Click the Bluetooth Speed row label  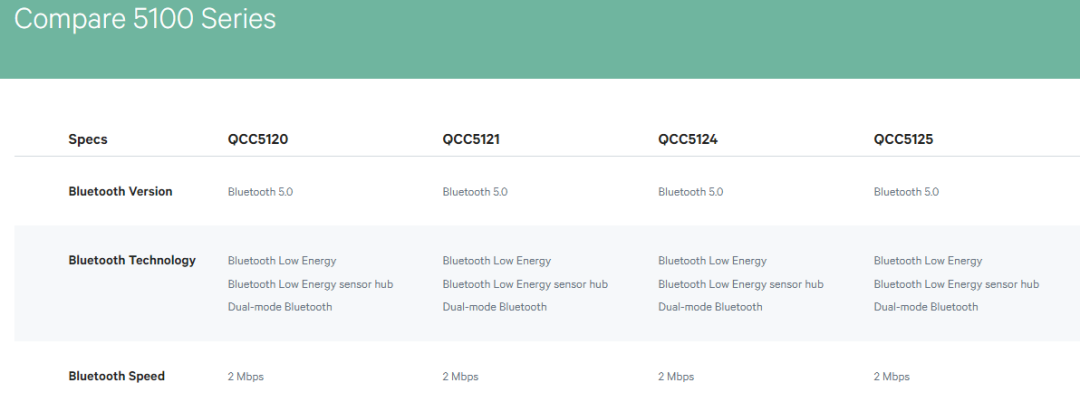click(x=116, y=376)
